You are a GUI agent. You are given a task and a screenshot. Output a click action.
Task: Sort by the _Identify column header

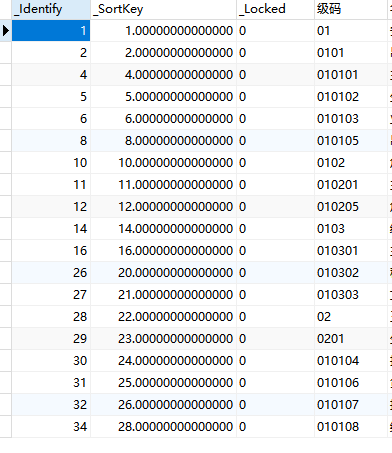click(x=51, y=9)
